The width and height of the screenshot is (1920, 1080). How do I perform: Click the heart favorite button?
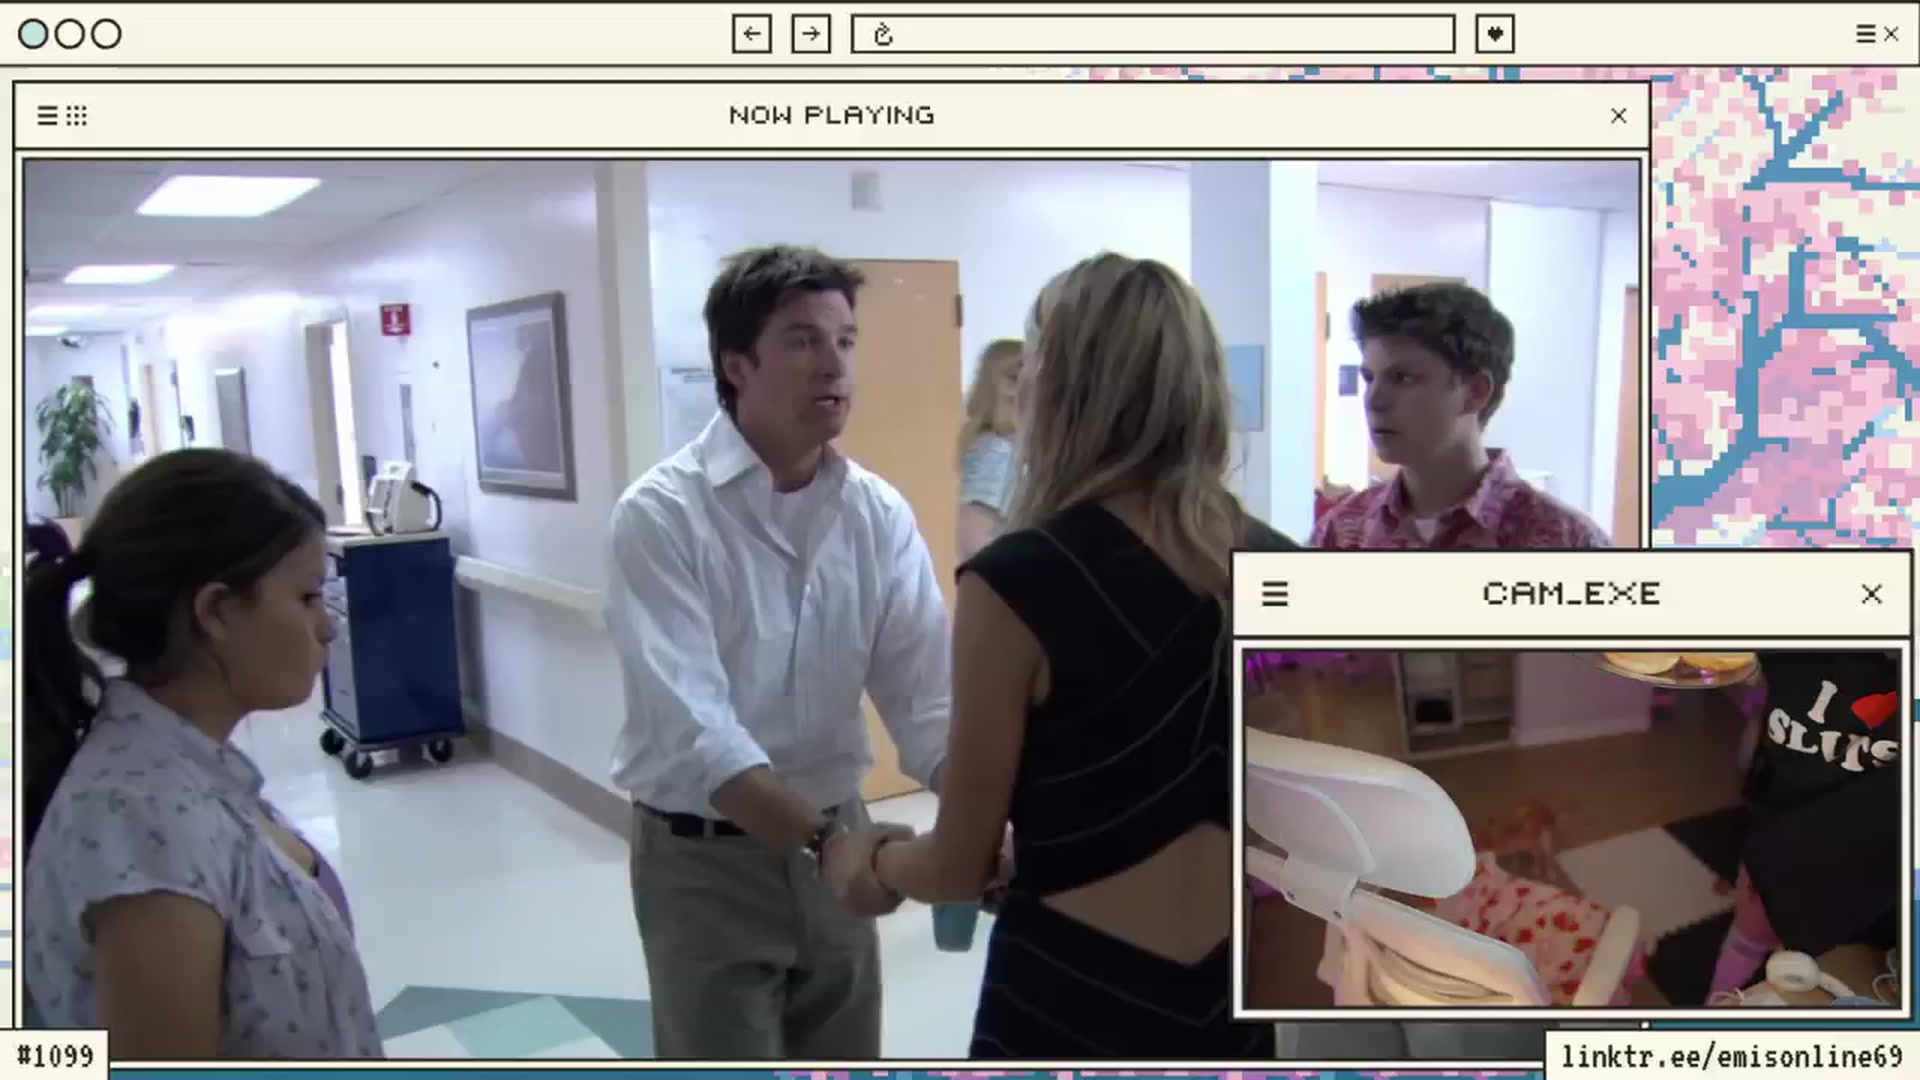[x=1495, y=34]
